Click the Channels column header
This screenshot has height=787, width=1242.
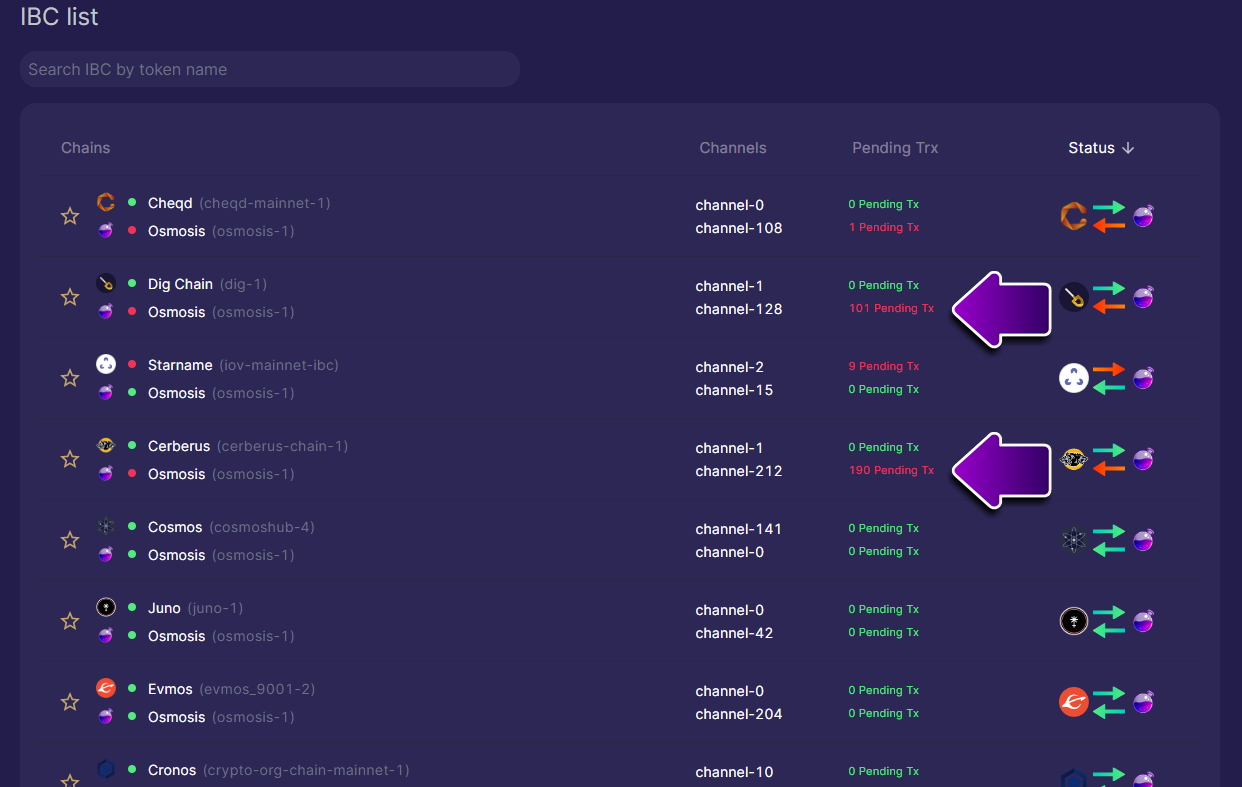click(733, 148)
